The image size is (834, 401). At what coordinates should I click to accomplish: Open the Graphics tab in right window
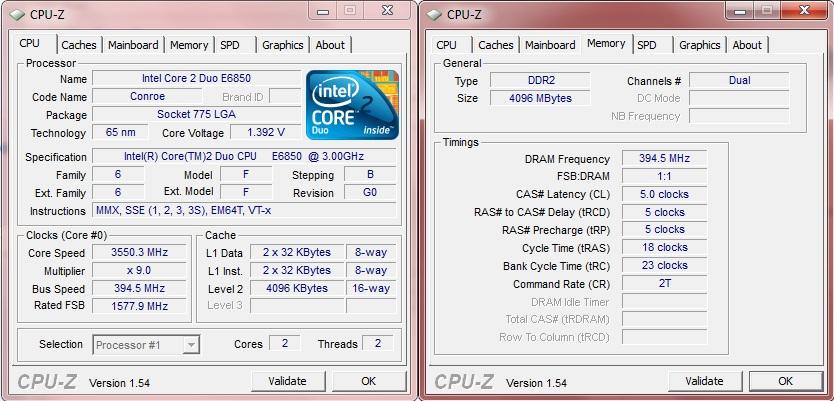[x=699, y=45]
